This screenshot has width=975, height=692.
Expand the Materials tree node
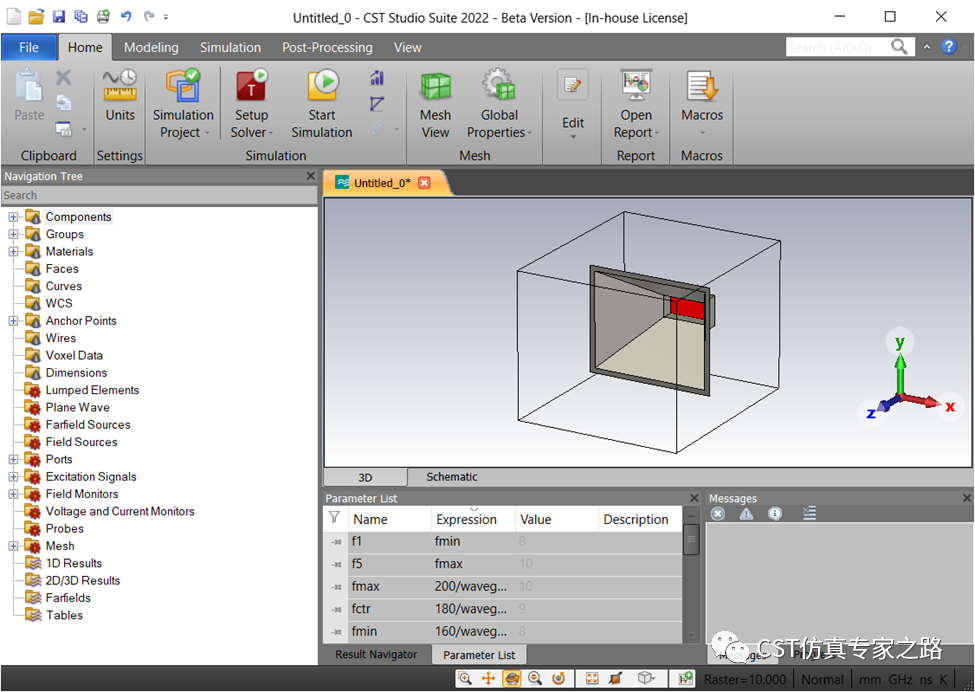(x=13, y=252)
